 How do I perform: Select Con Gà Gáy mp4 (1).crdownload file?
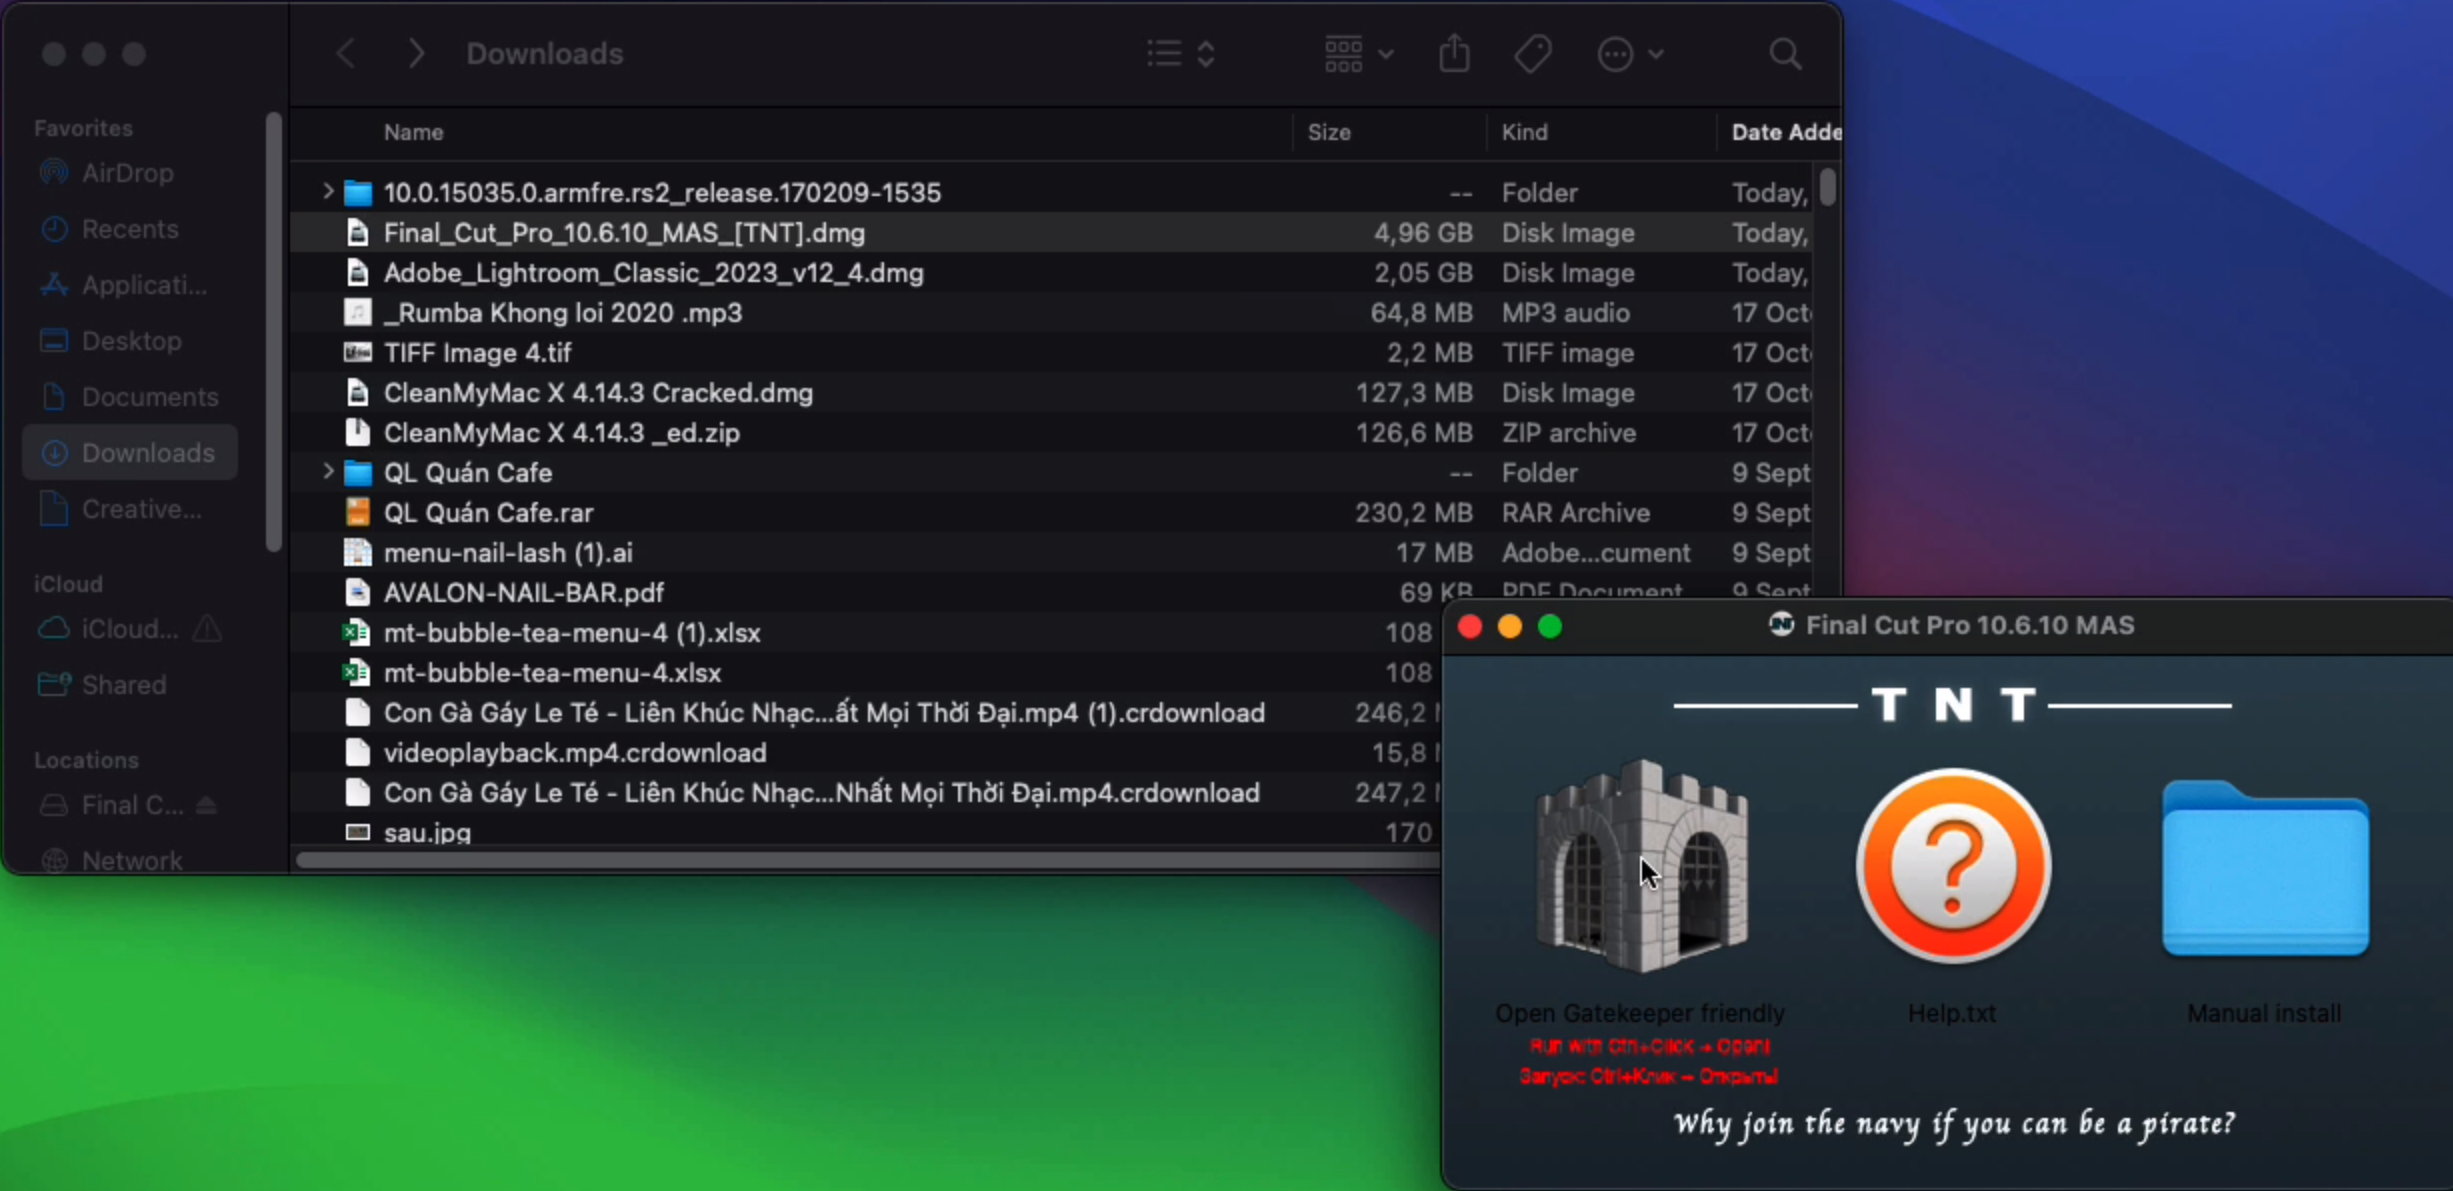click(x=866, y=713)
